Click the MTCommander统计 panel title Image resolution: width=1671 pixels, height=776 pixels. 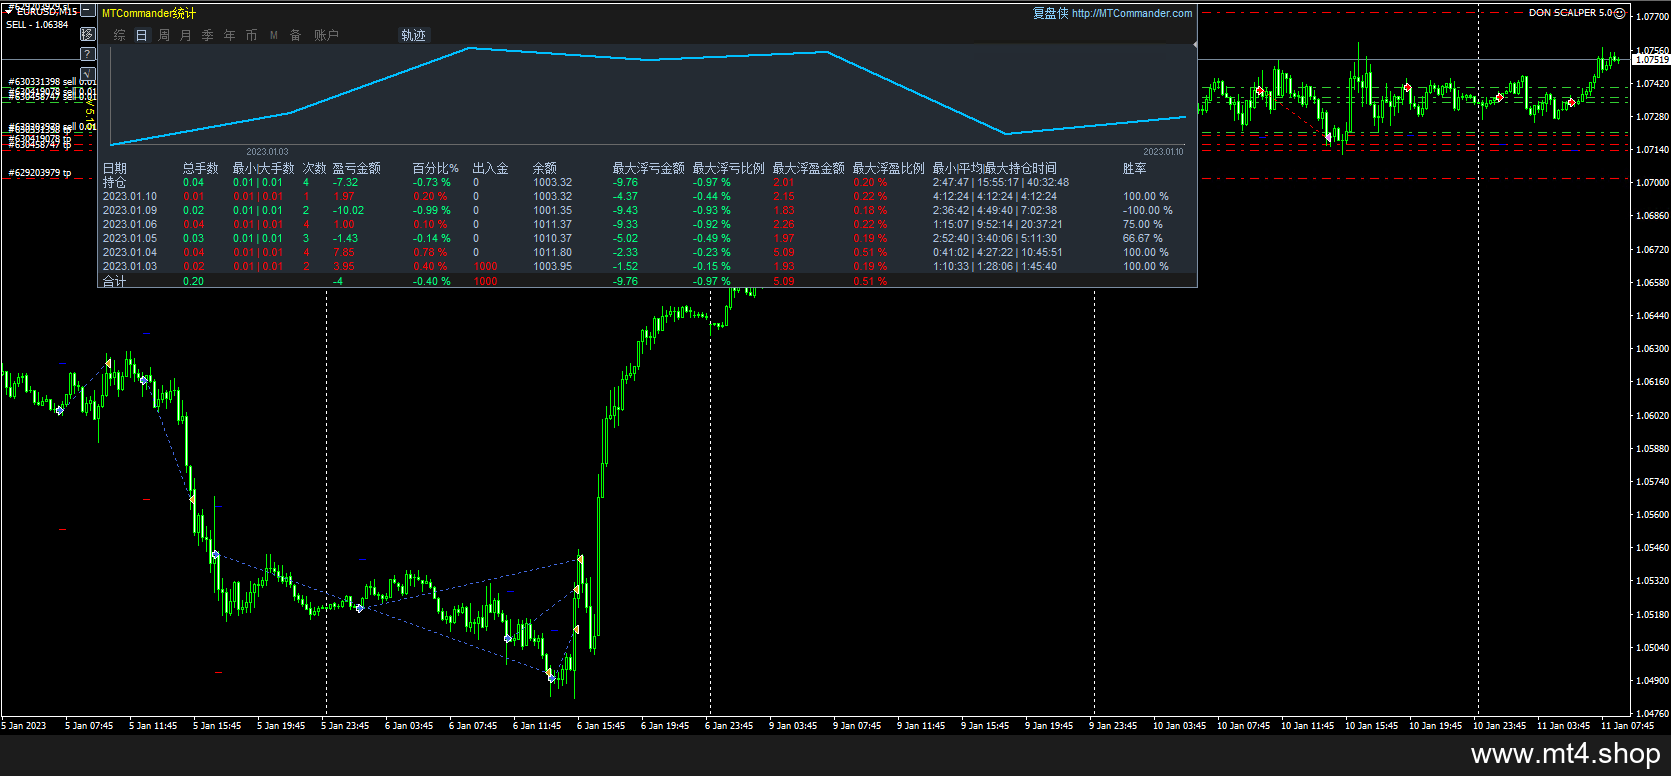click(x=149, y=13)
